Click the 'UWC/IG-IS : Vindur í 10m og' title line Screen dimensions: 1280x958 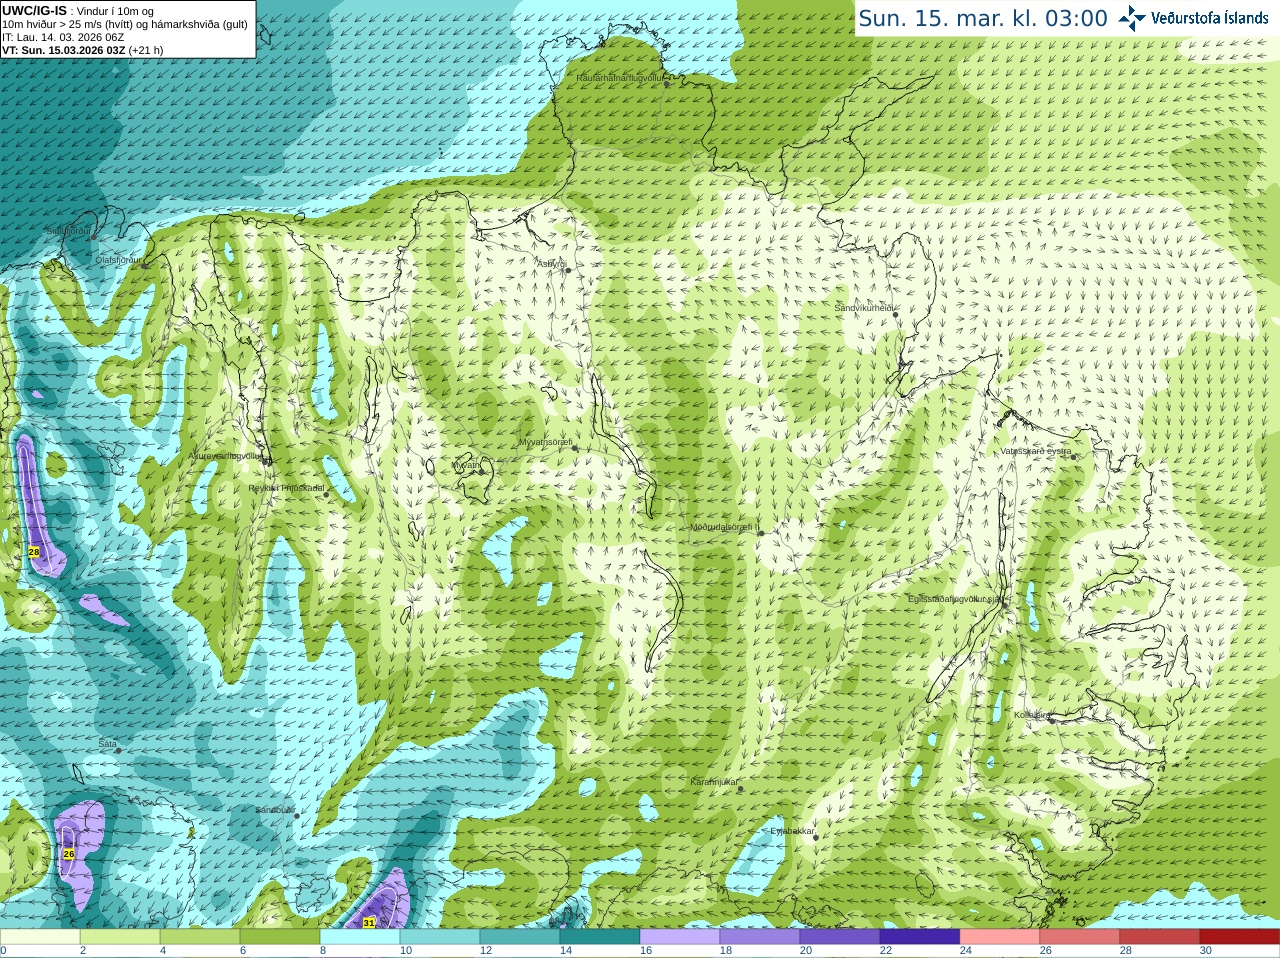point(78,11)
